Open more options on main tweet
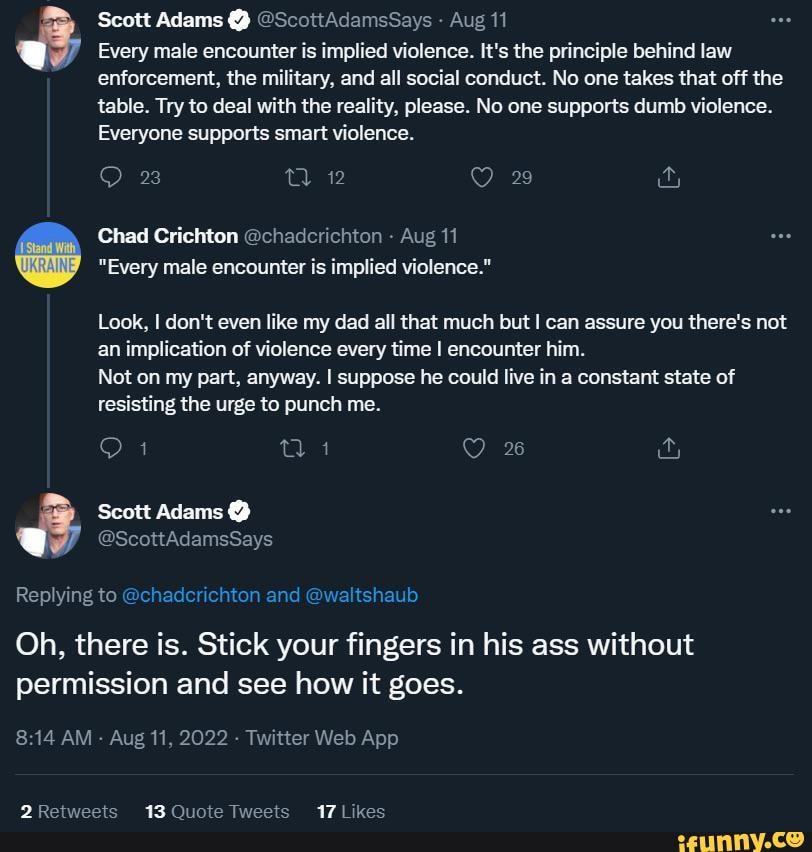The image size is (812, 852). pyautogui.click(x=781, y=511)
